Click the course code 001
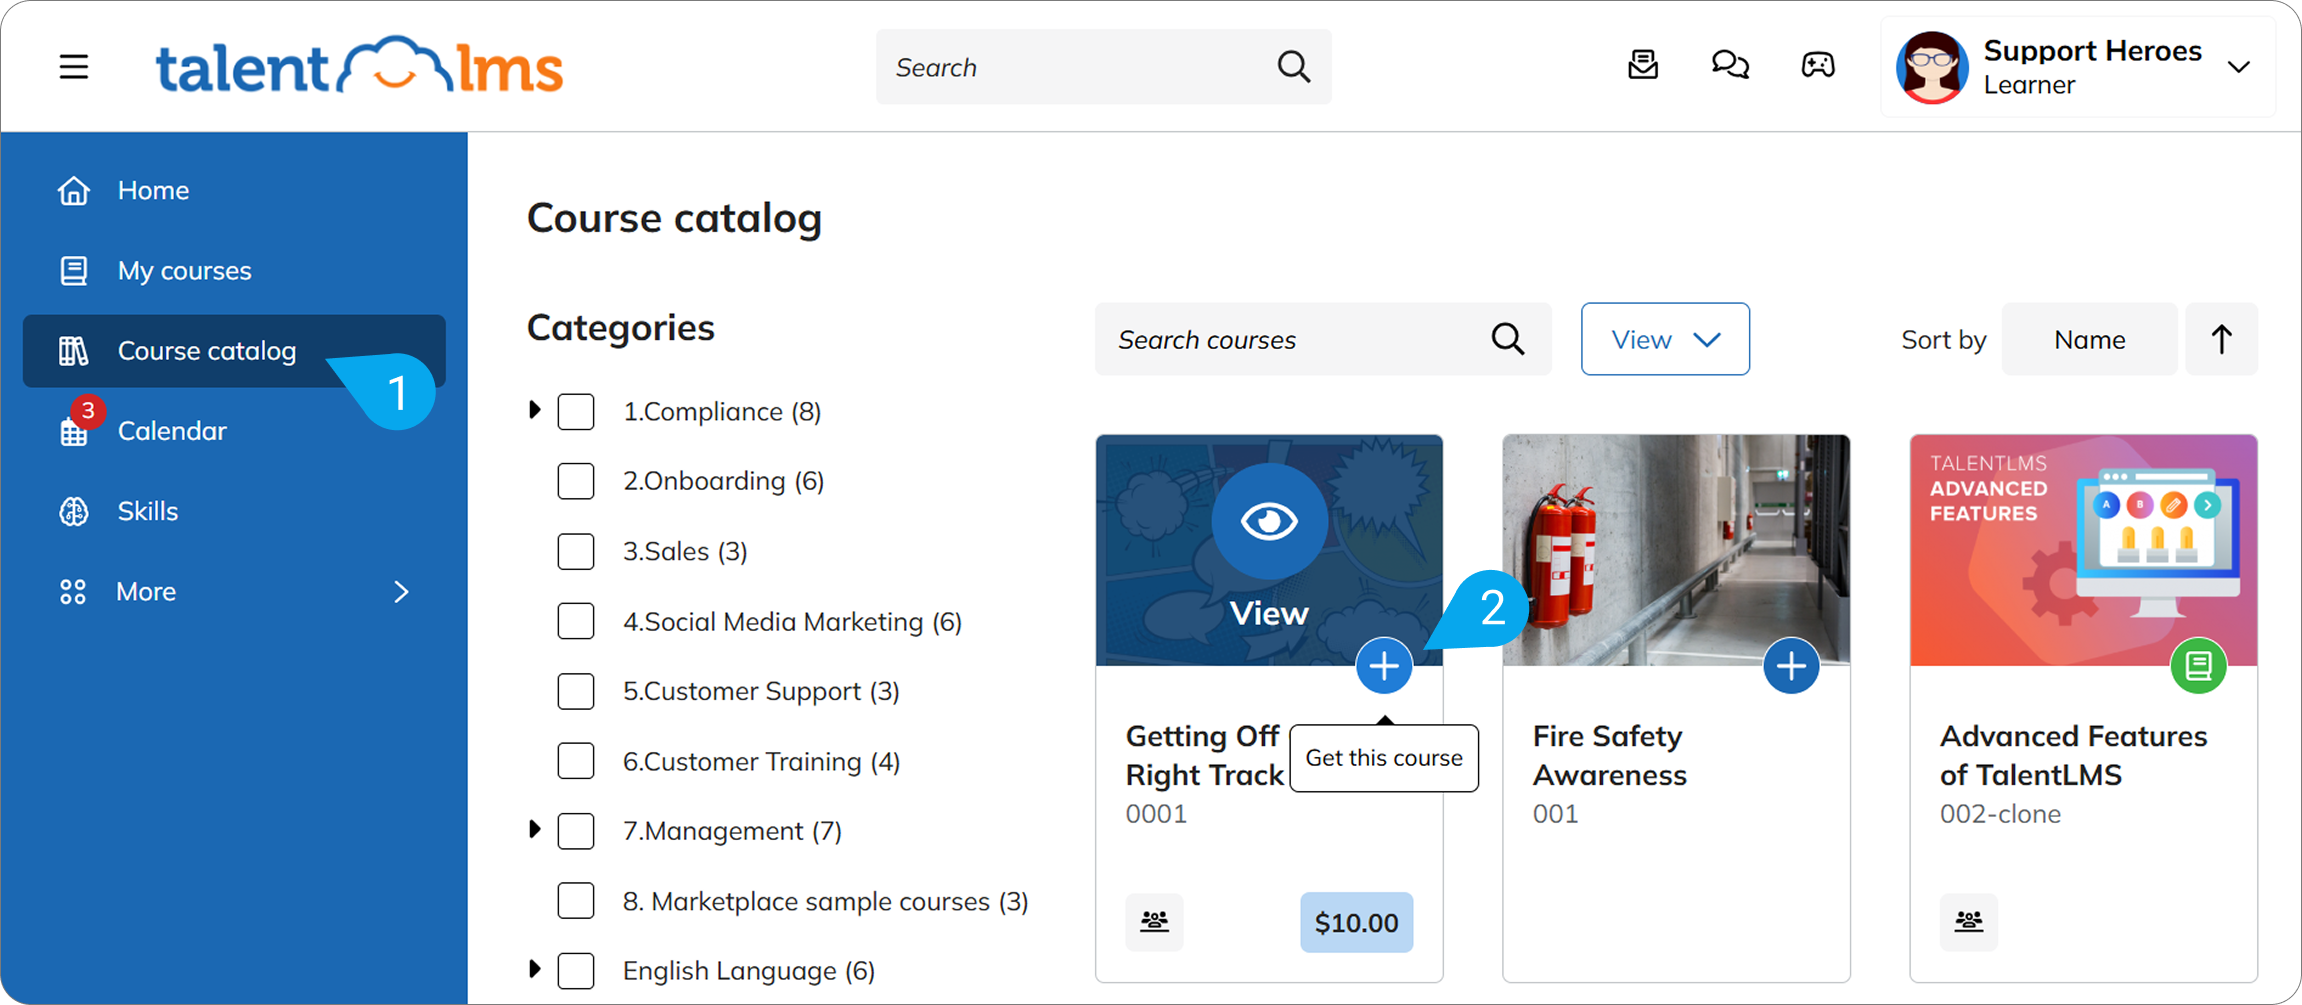This screenshot has height=1005, width=2302. (x=1555, y=814)
